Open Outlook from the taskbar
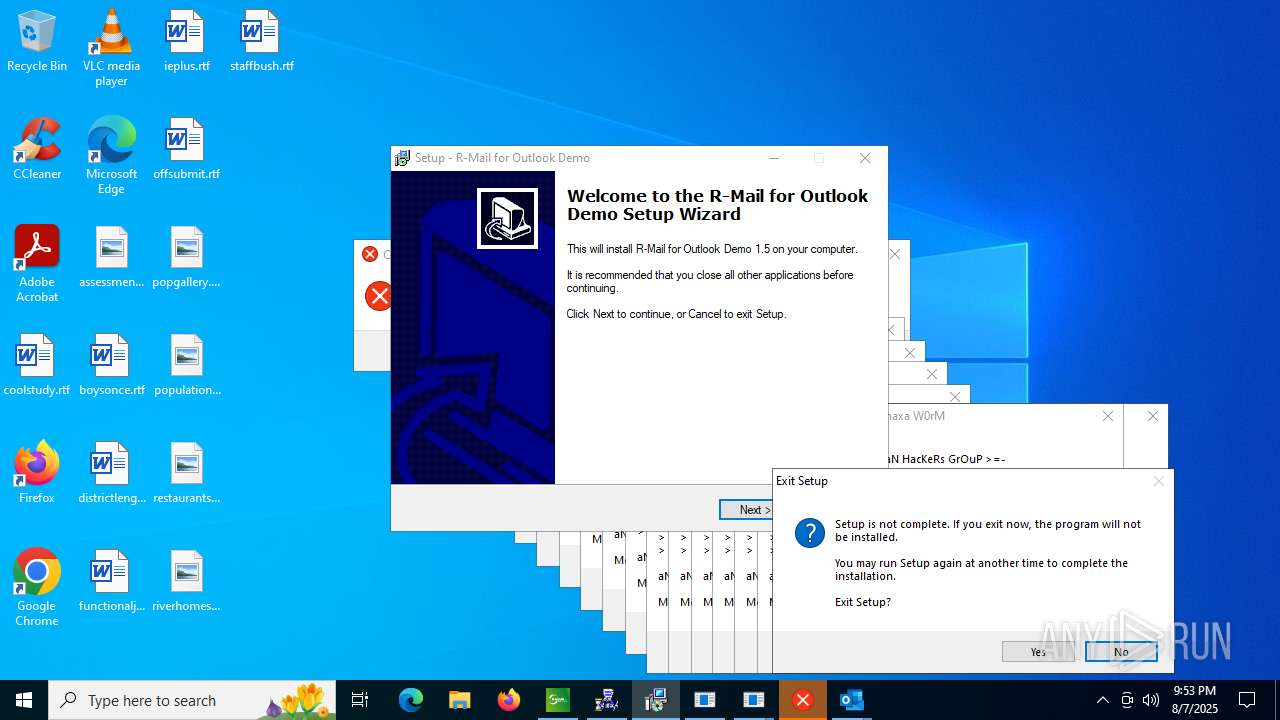This screenshot has width=1280, height=720. [851, 700]
